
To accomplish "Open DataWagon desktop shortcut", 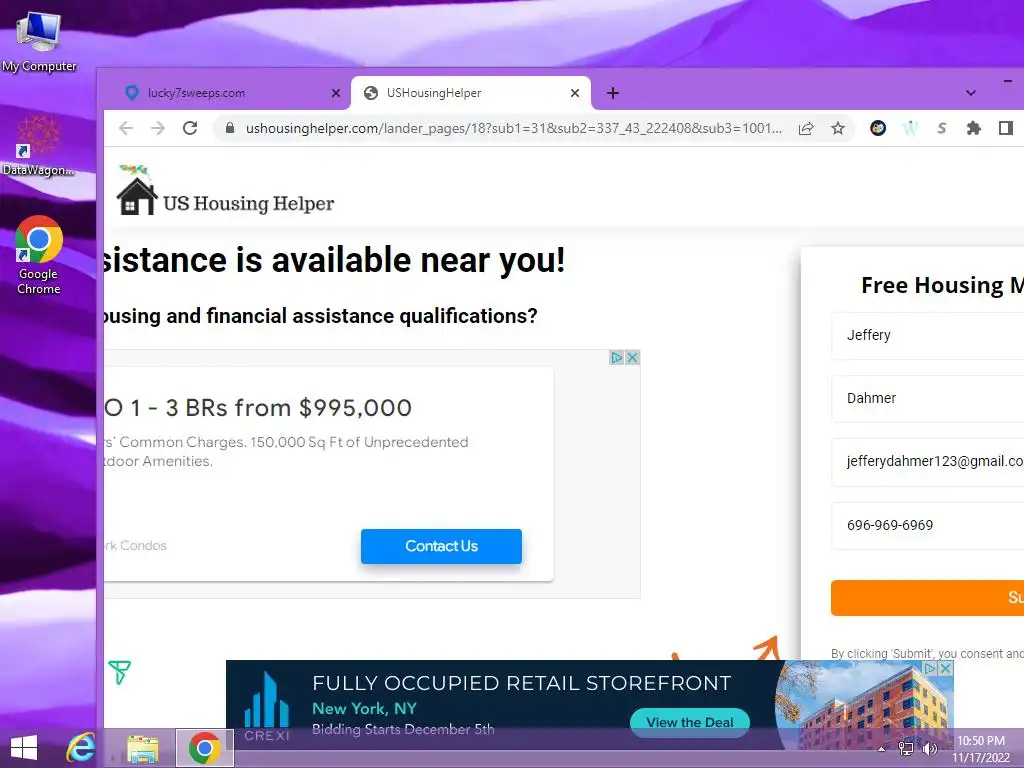I will [38, 146].
